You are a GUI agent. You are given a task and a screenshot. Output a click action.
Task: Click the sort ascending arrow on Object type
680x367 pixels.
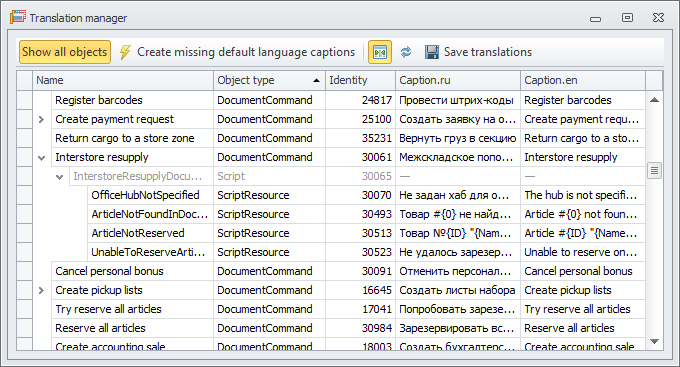click(317, 80)
